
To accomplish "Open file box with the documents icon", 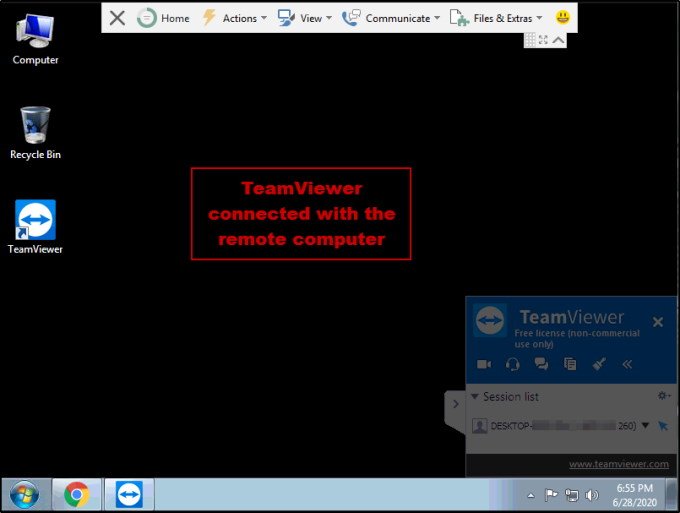I will tap(570, 364).
